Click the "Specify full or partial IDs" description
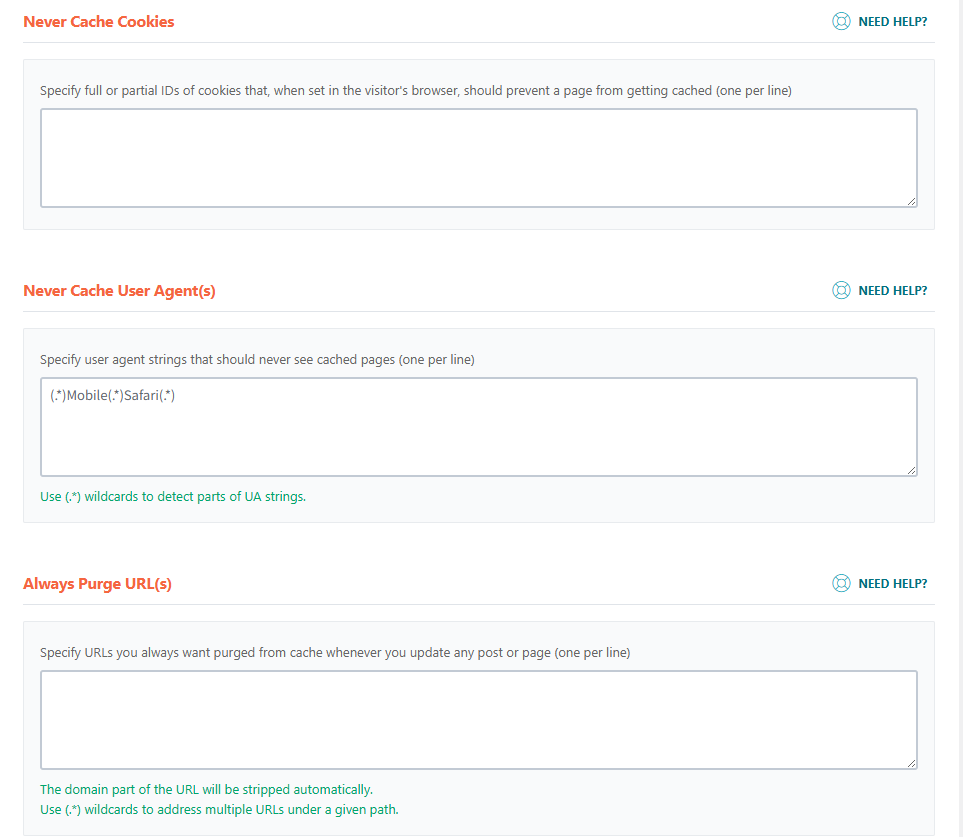This screenshot has width=963, height=837. point(415,90)
